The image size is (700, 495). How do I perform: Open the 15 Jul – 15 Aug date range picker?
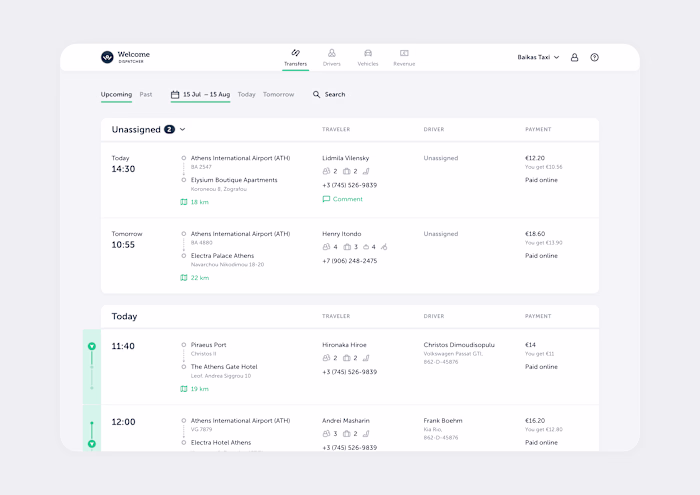(x=200, y=95)
